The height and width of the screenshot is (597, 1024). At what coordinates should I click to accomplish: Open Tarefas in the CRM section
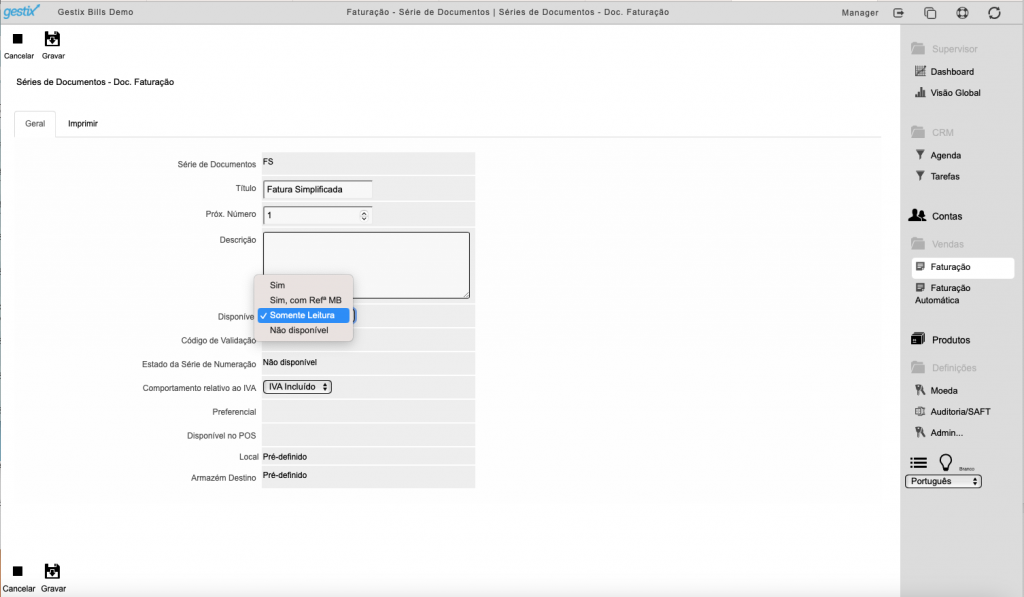[x=944, y=176]
